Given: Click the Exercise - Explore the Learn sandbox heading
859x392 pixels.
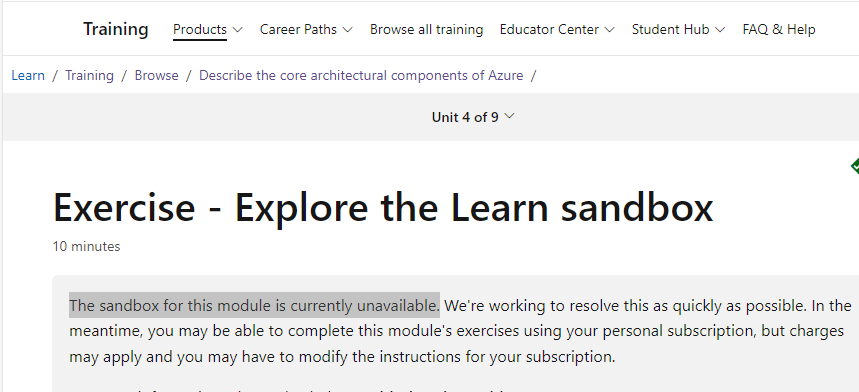Looking at the screenshot, I should tap(383, 207).
